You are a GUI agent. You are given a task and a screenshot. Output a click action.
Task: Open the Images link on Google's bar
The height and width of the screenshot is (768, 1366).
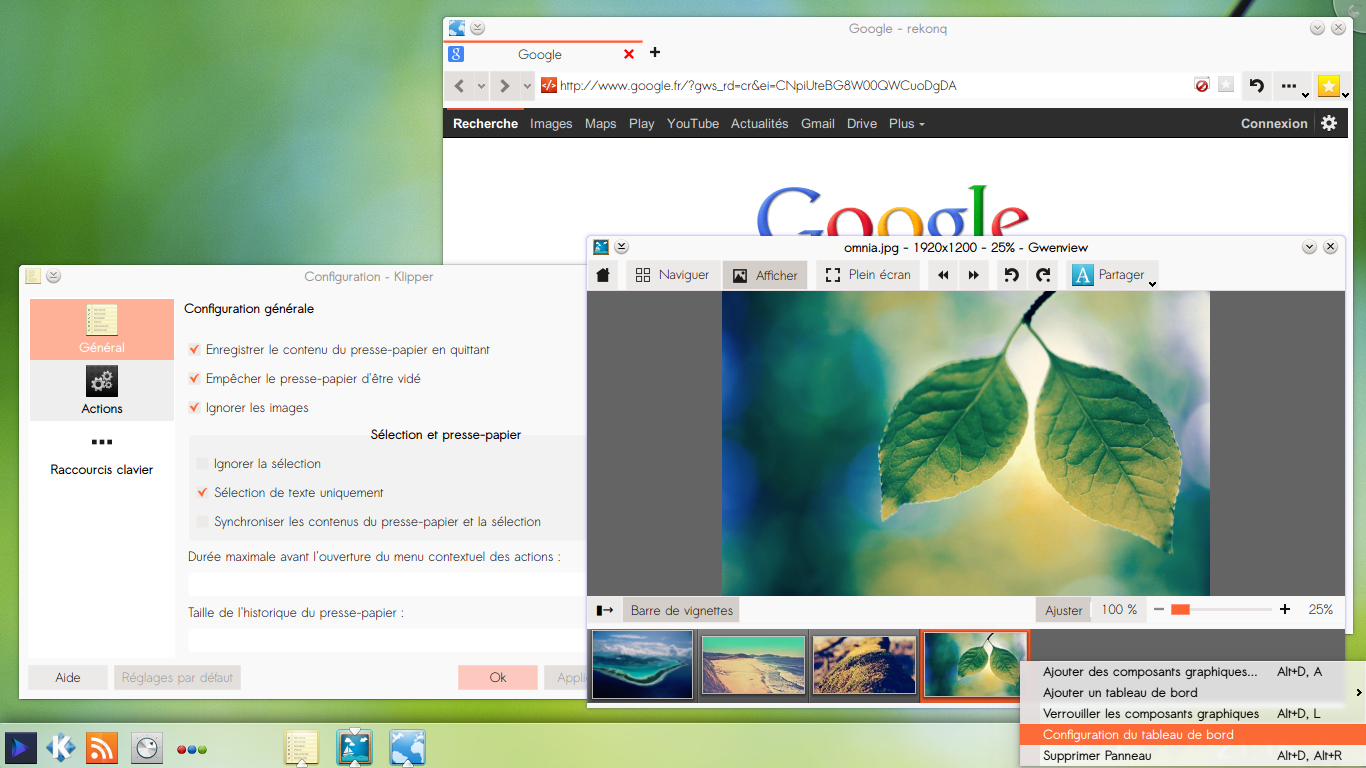click(x=551, y=124)
